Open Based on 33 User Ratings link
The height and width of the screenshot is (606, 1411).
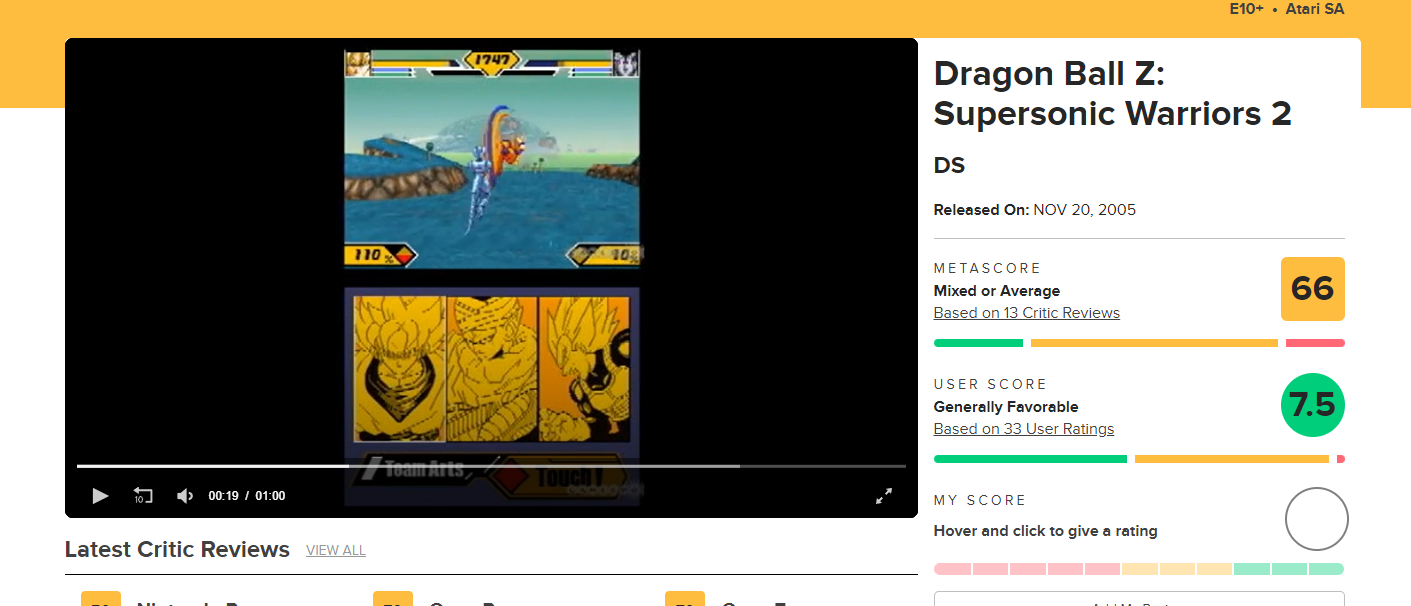pos(1023,429)
